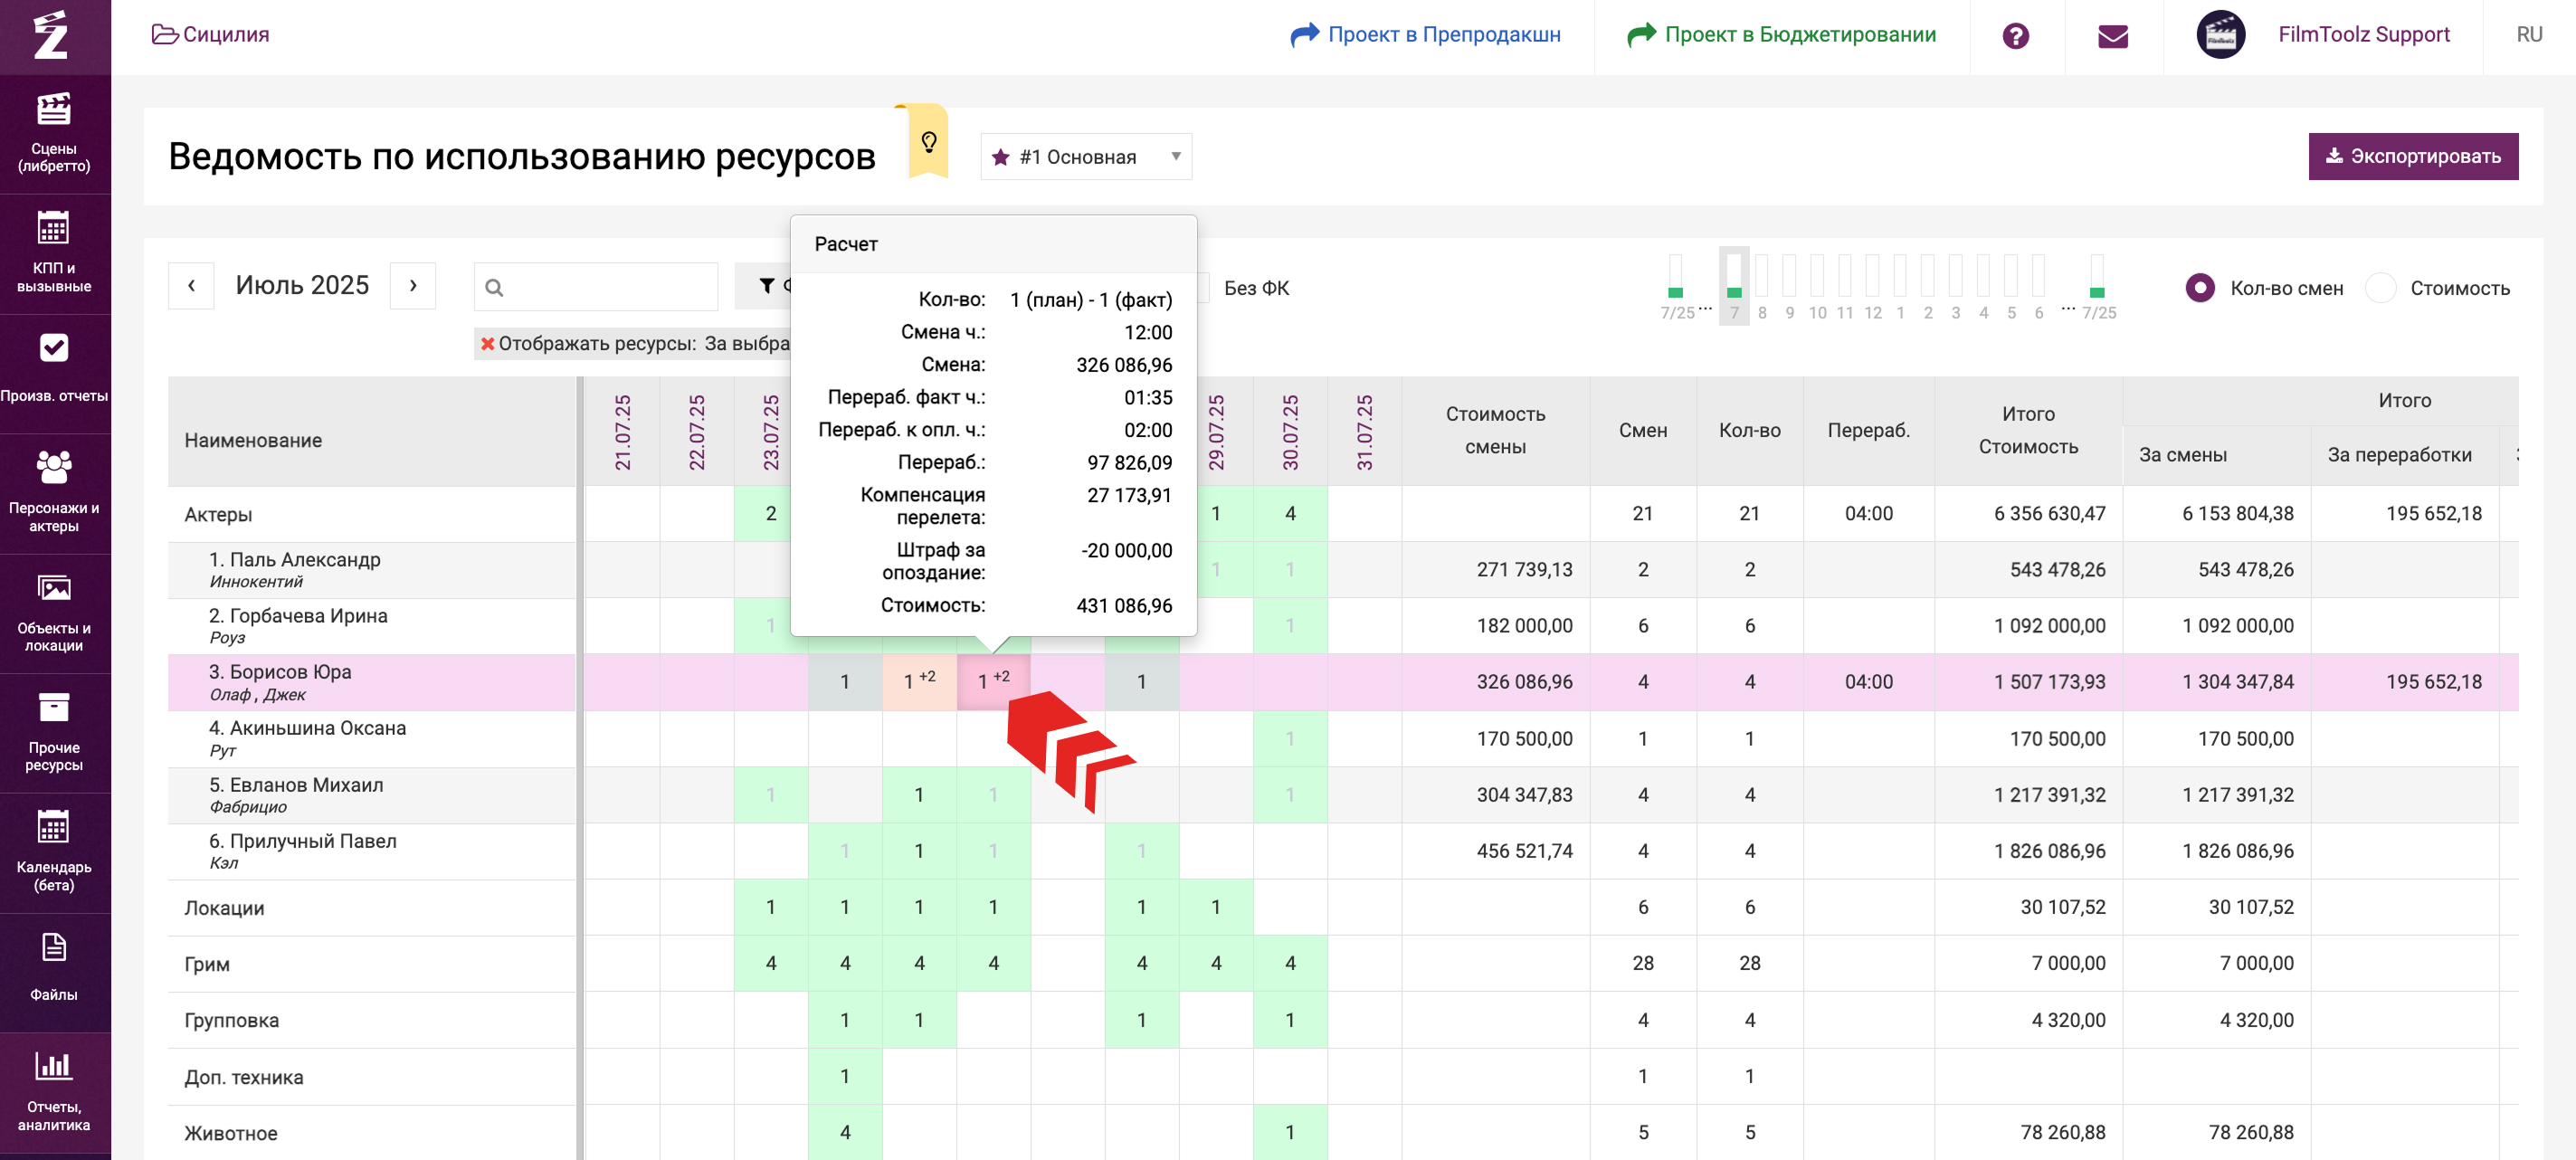
Task: Open FilmToolz logo home
Action: point(51,36)
